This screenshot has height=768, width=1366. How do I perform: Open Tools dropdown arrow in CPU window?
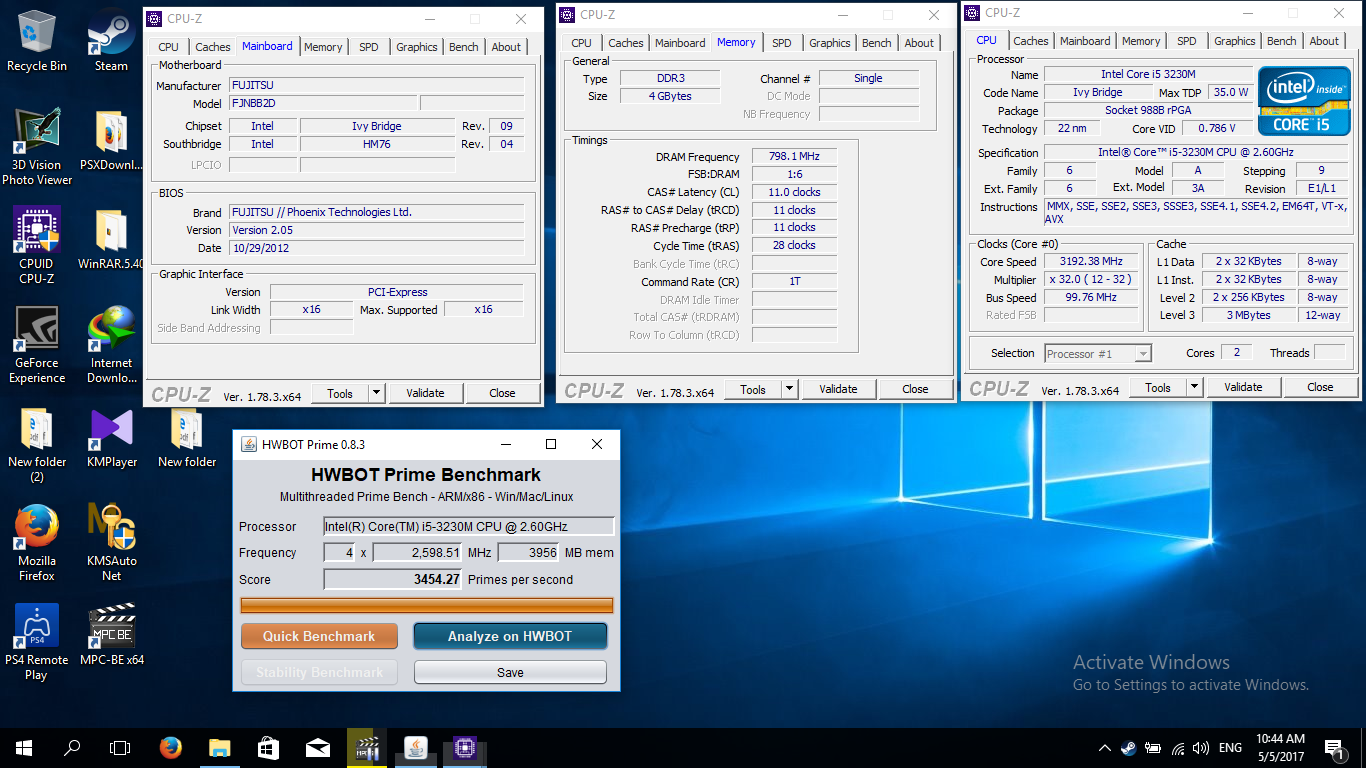click(x=1195, y=387)
